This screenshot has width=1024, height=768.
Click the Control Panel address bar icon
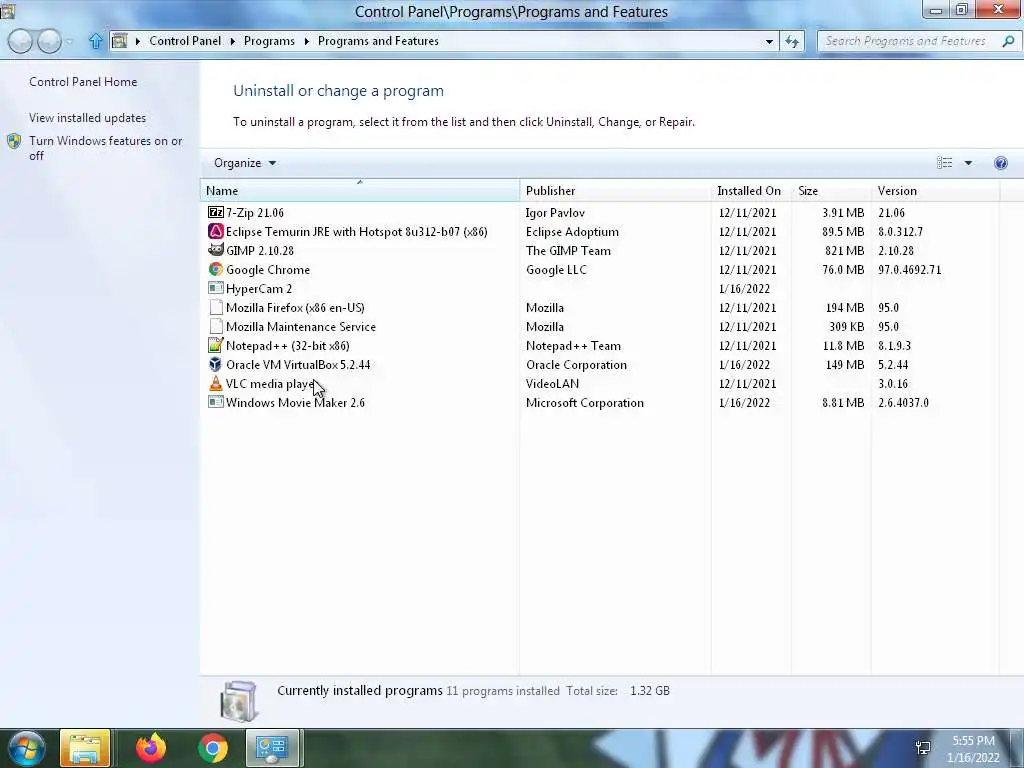[120, 41]
